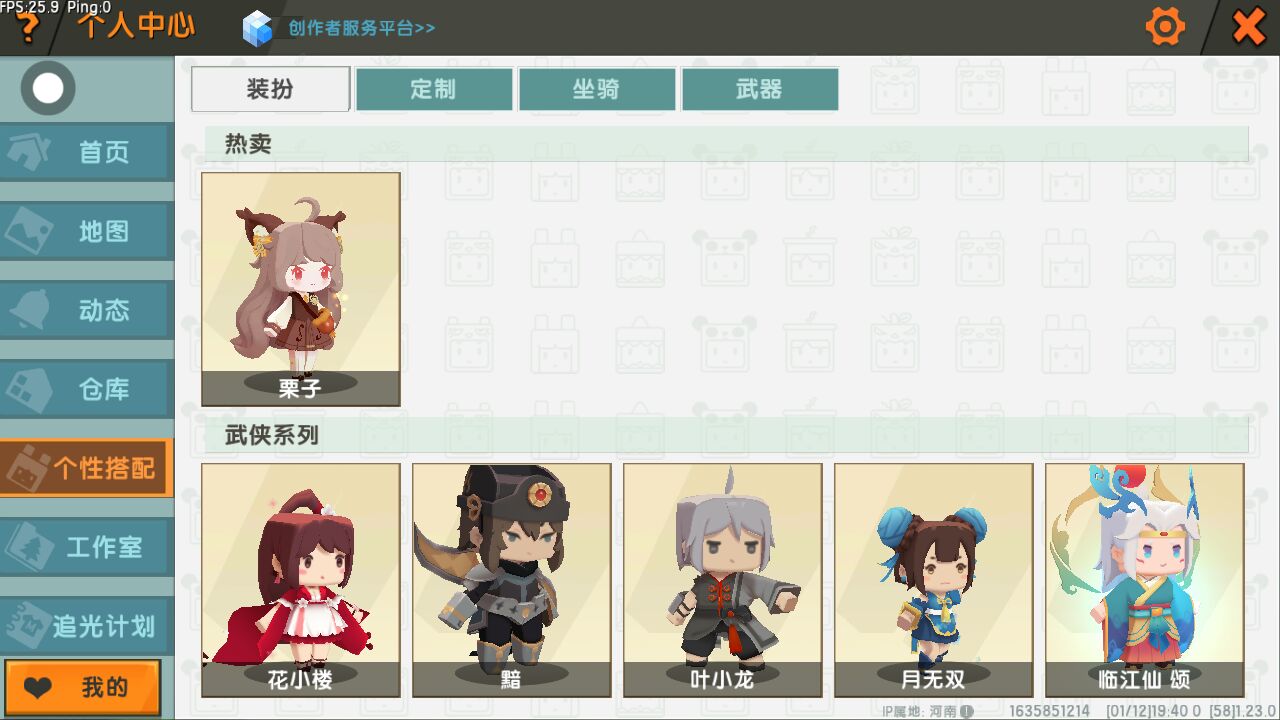
Task: Open 追光计划 in the sidebar
Action: [x=87, y=626]
